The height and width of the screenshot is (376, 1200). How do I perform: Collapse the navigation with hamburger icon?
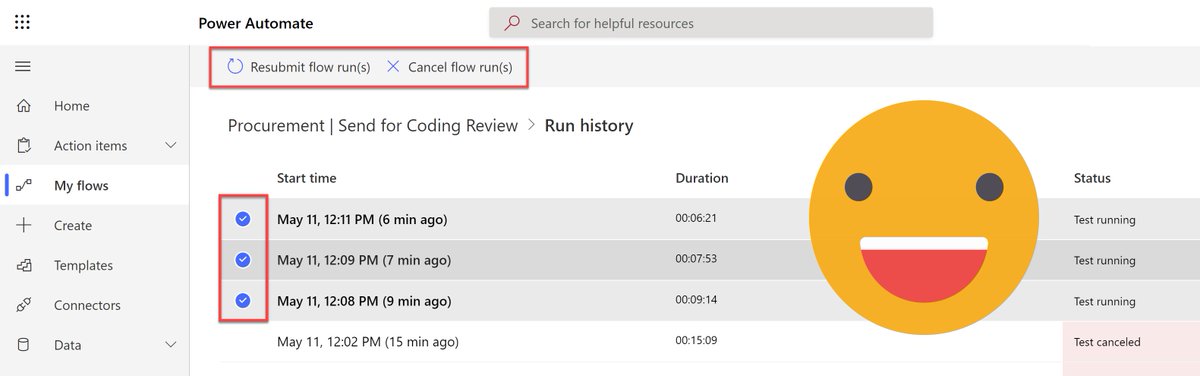pos(22,66)
